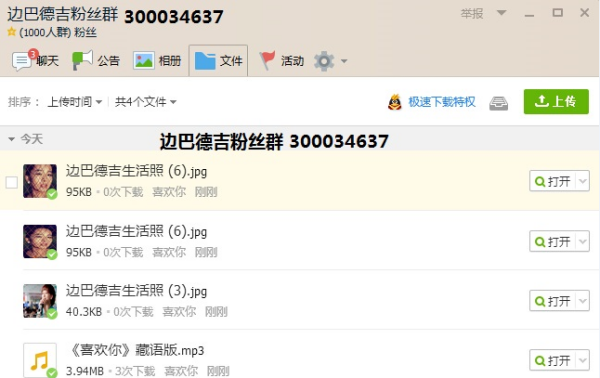Expand the arrow next to settings gear
This screenshot has width=600, height=378.
(344, 61)
